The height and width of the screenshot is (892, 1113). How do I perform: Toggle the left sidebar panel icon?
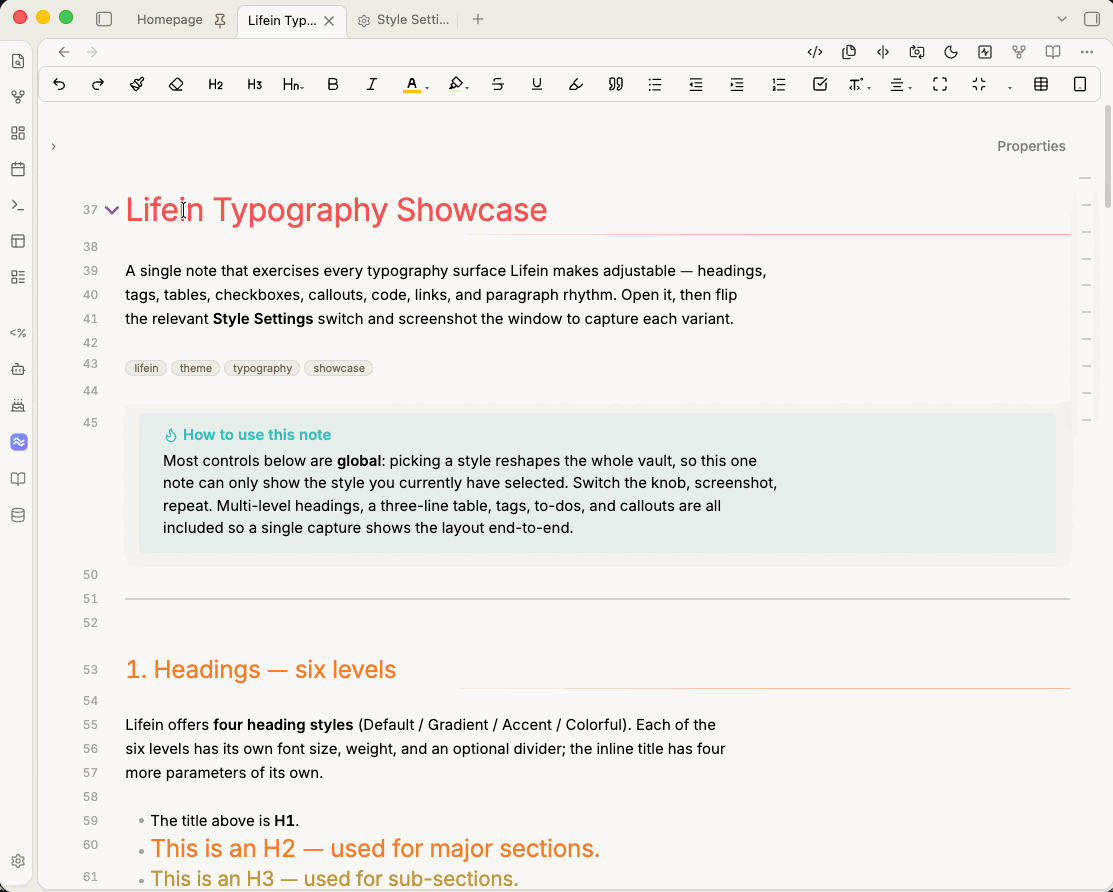(104, 19)
